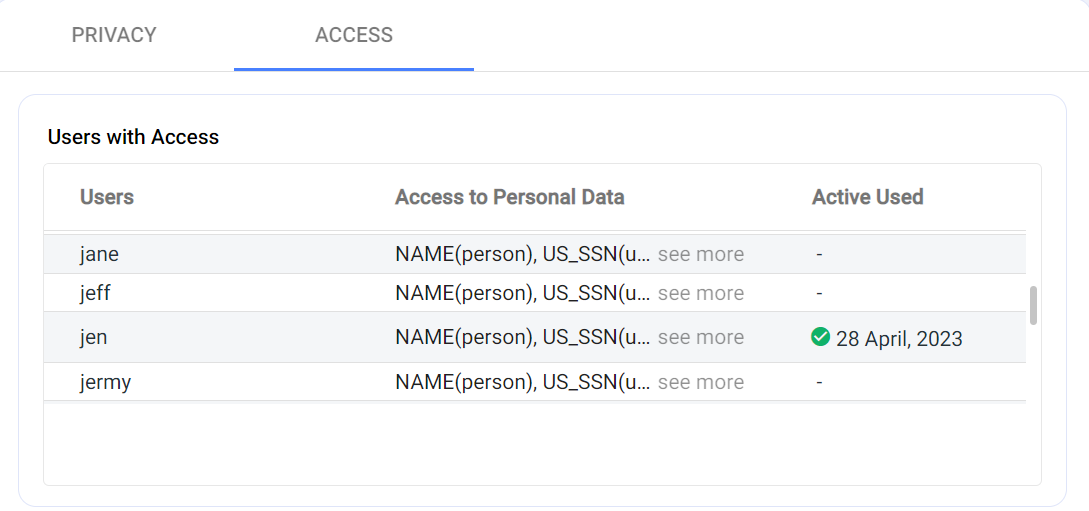Click green check icon beside 28 April, 2023
The image size is (1089, 511).
click(x=820, y=337)
